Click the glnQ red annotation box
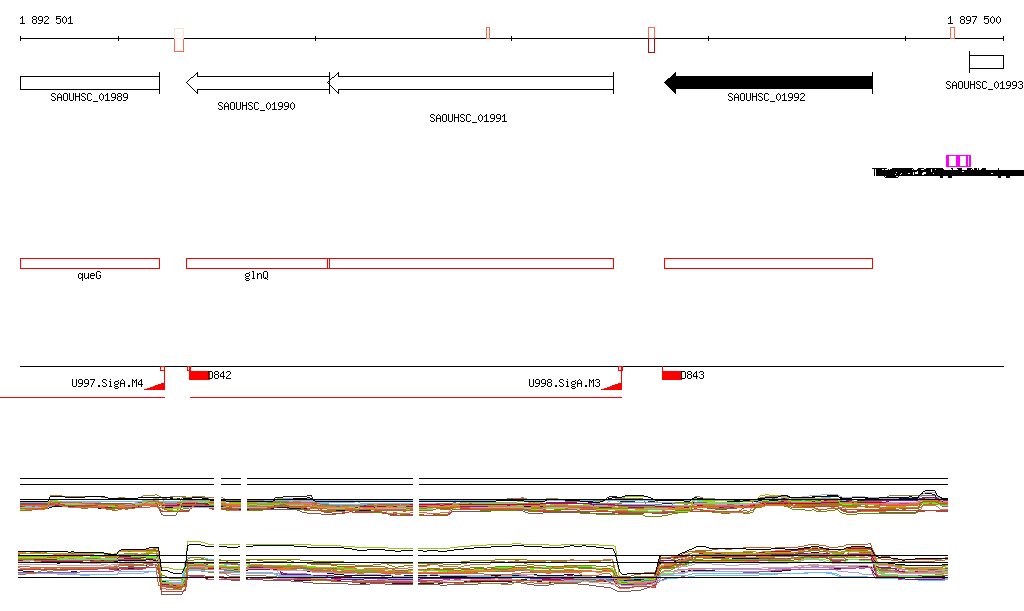Screen dimensions: 1024x611 point(257,264)
